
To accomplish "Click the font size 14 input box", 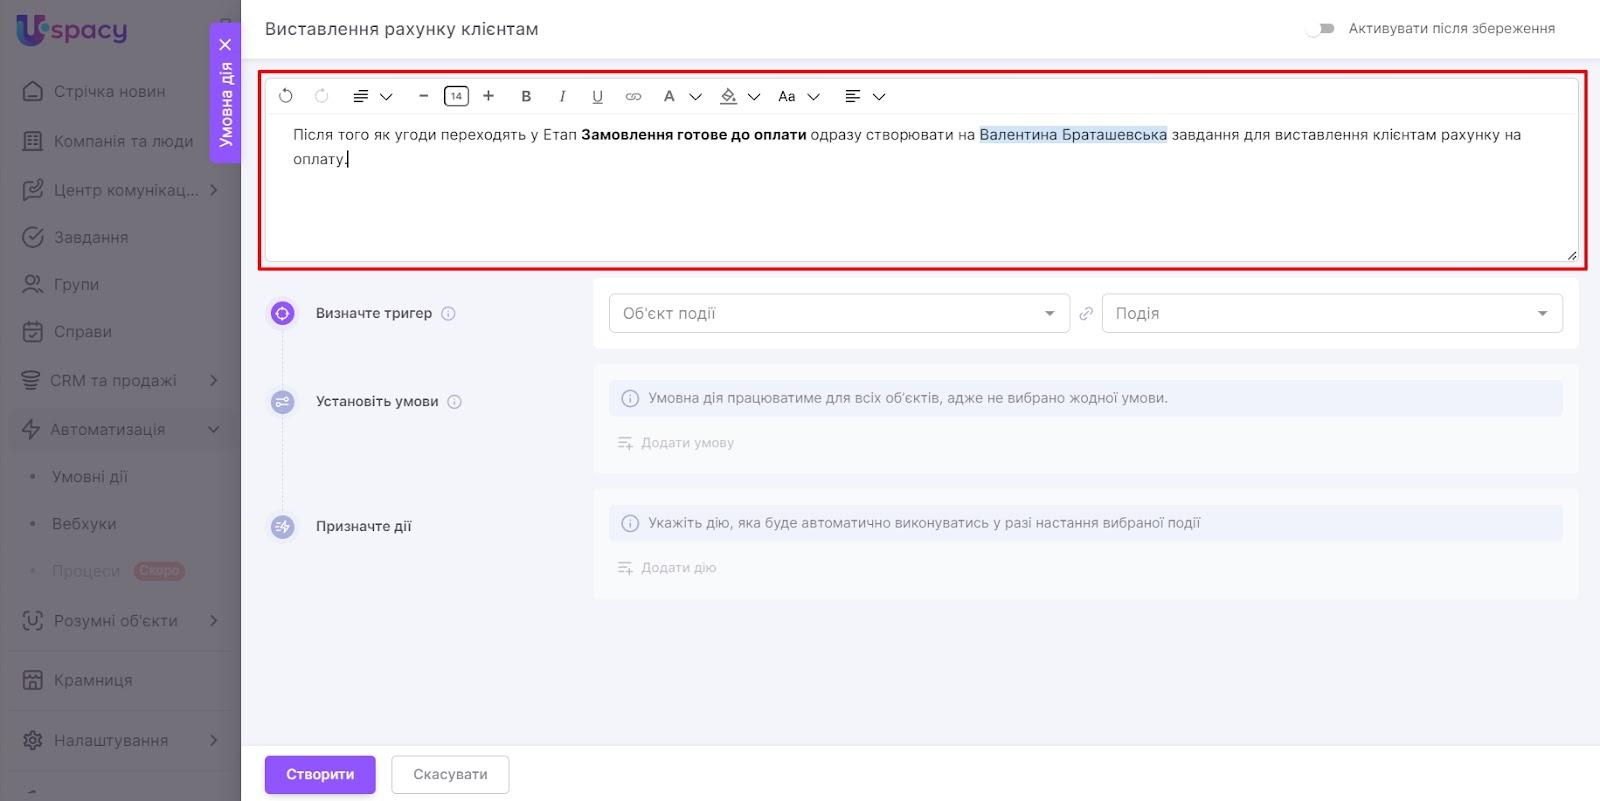I will coord(456,96).
